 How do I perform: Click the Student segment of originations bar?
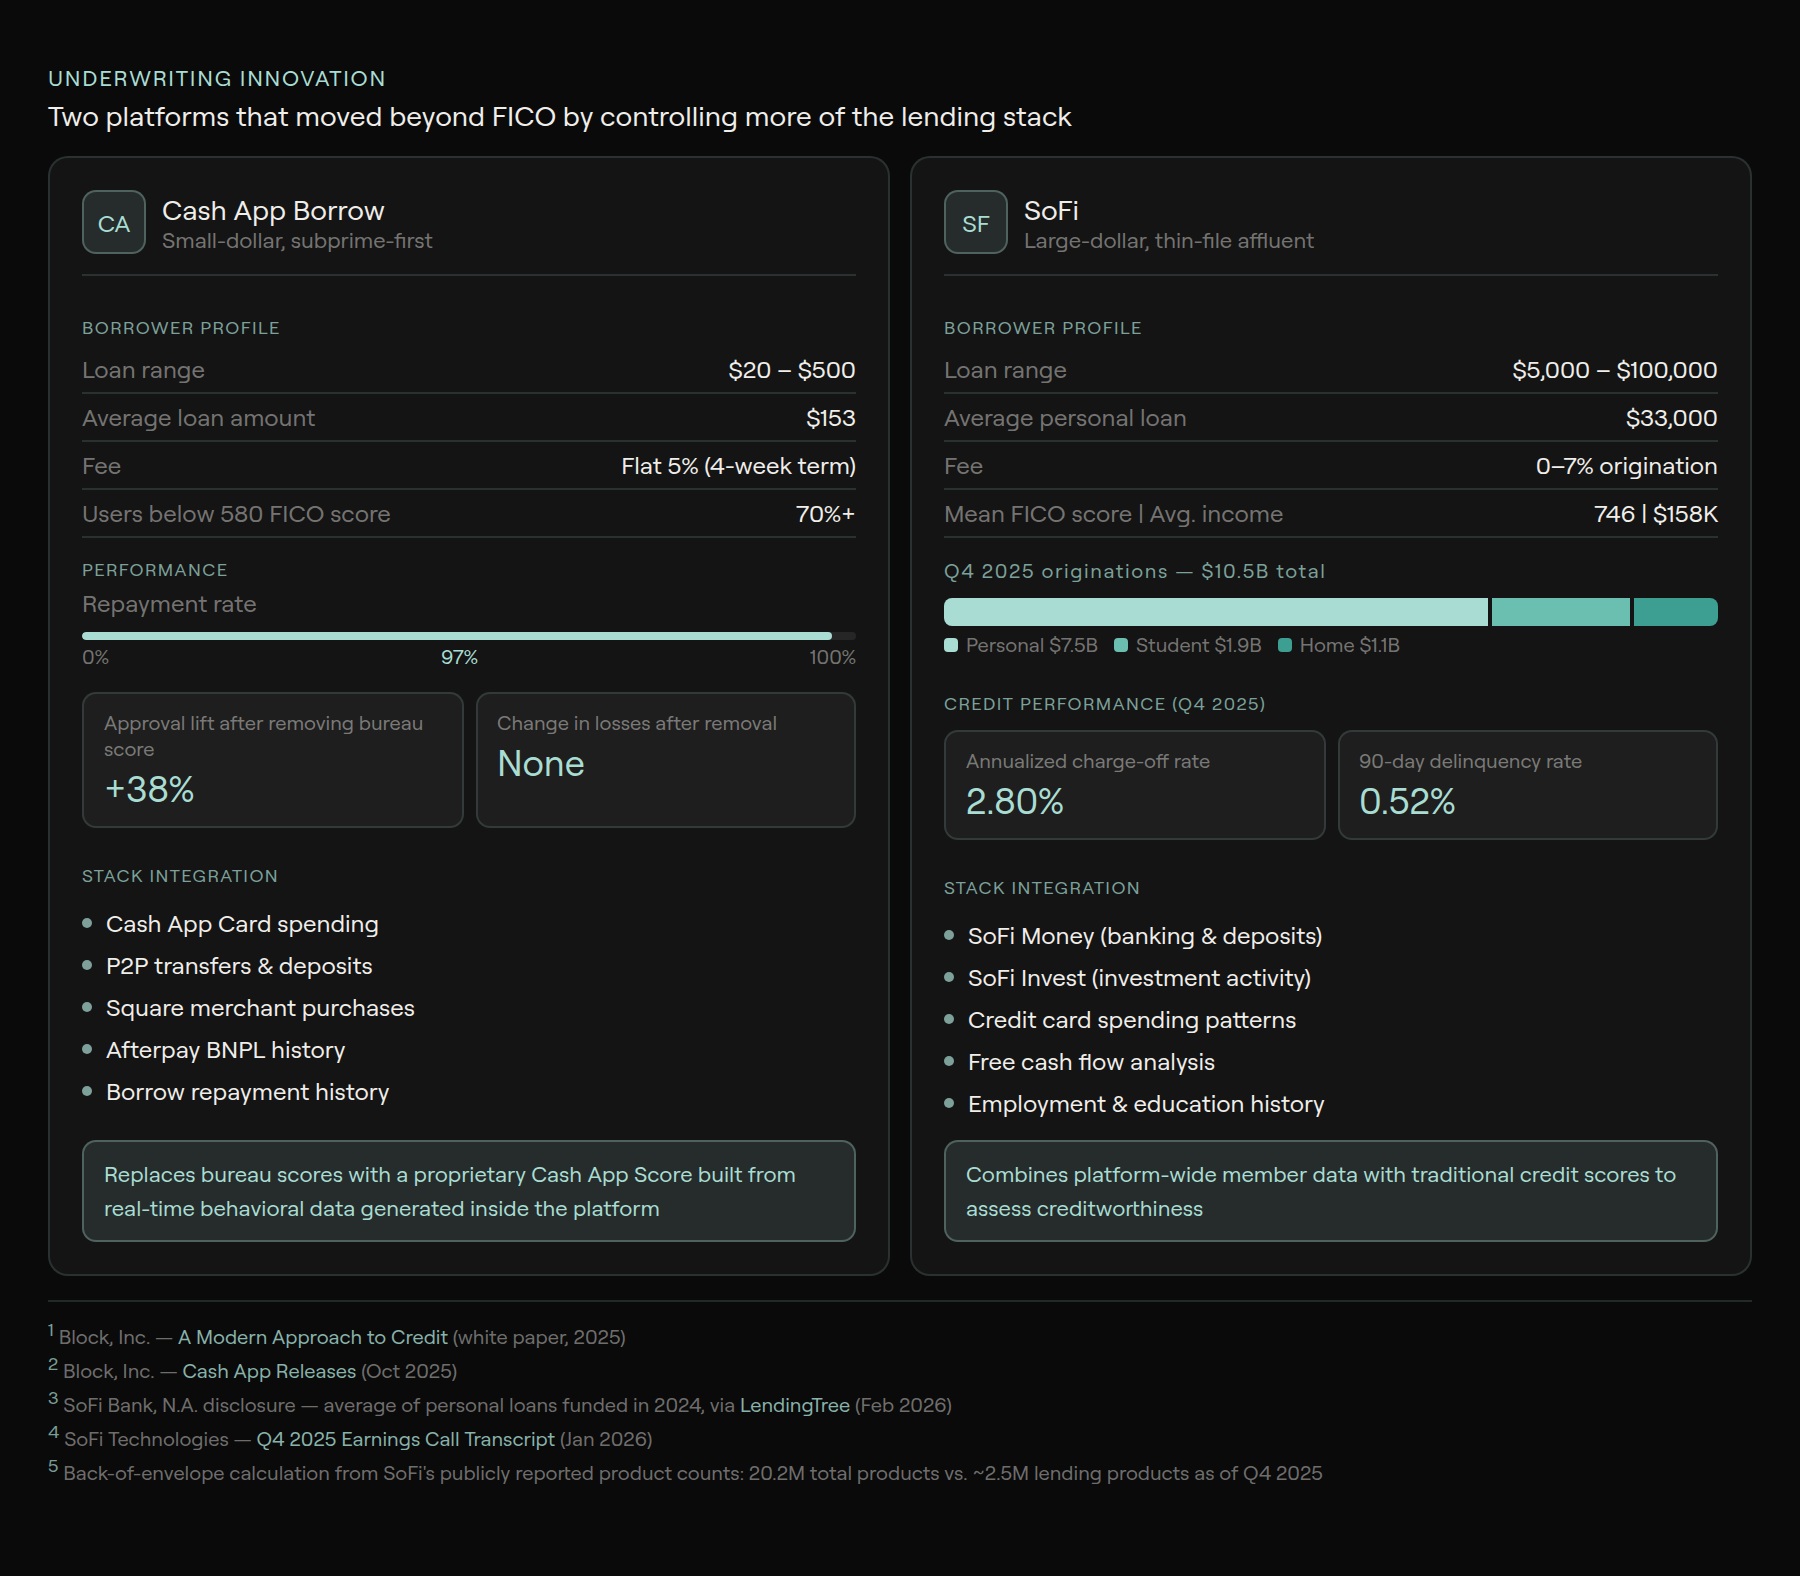click(1560, 612)
